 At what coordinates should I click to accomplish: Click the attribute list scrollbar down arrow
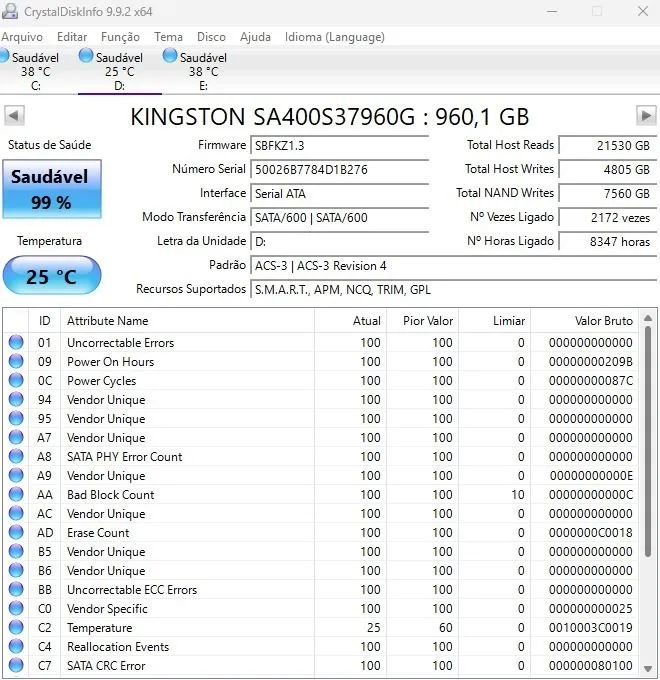point(648,668)
